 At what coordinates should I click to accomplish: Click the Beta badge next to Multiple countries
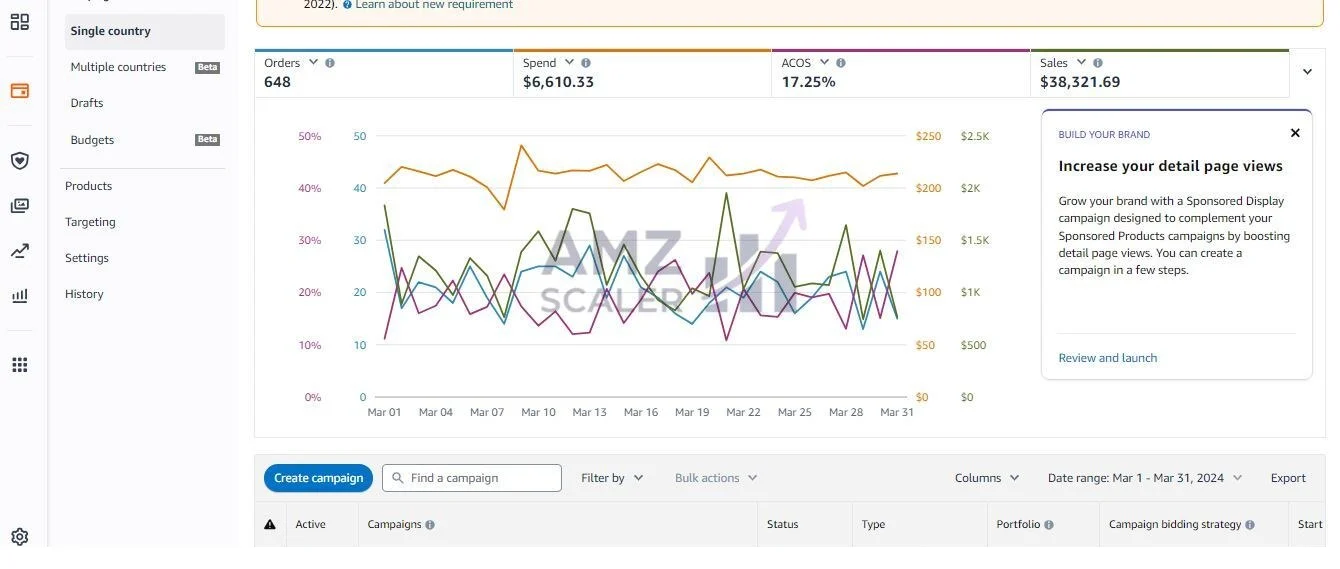[207, 68]
